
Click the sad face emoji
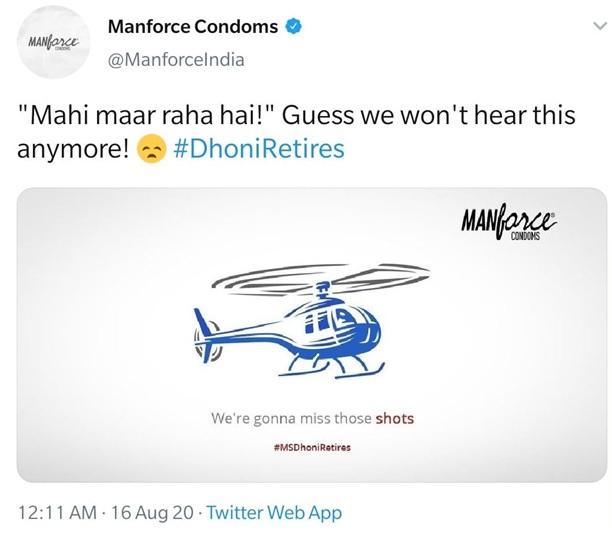tap(152, 149)
